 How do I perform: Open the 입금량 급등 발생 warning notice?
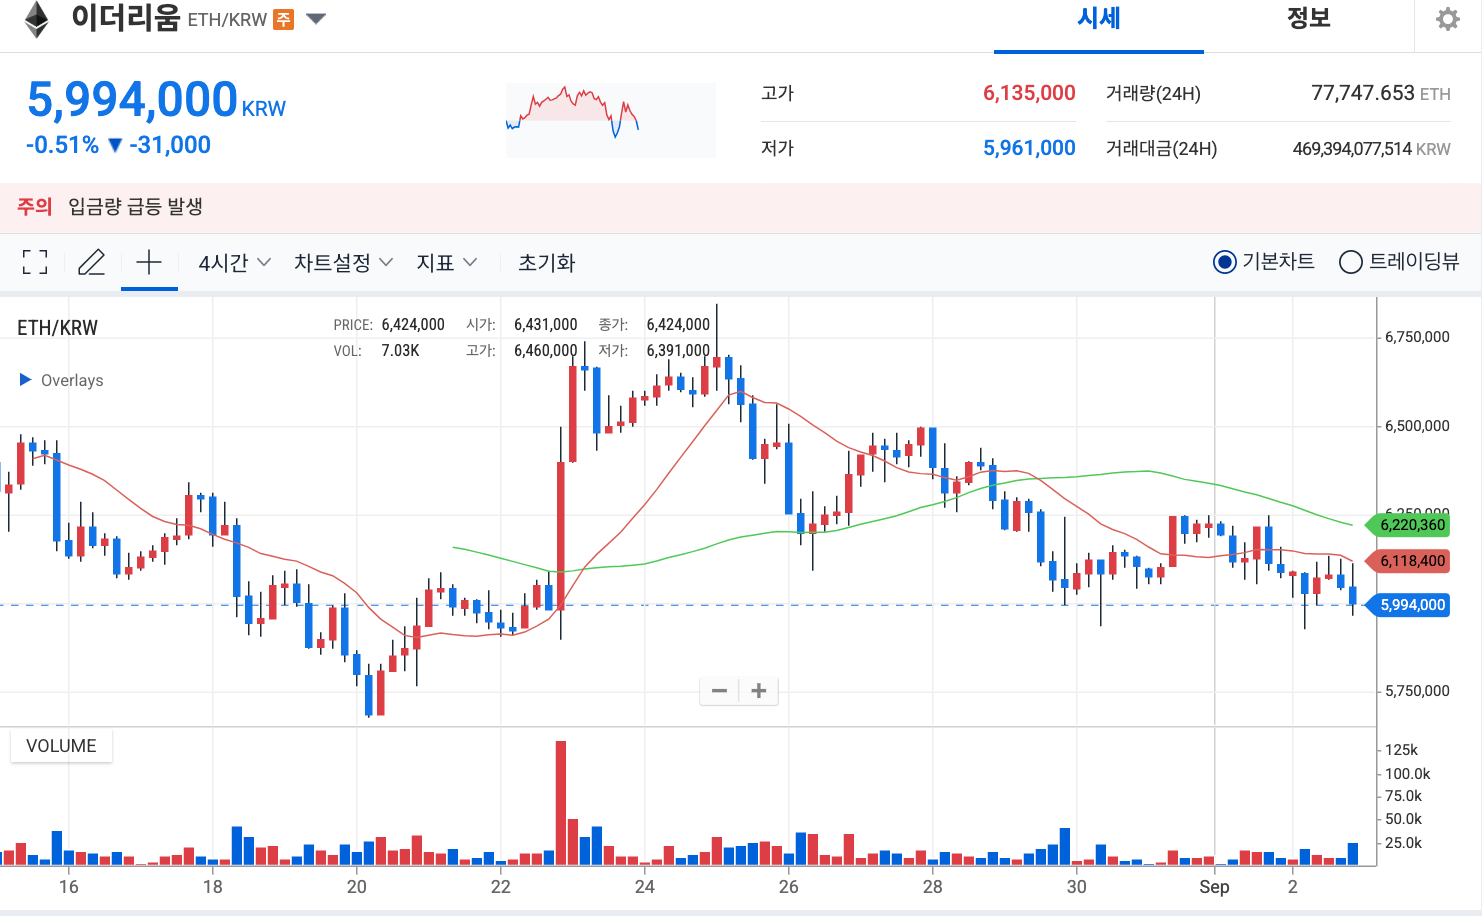coord(134,206)
